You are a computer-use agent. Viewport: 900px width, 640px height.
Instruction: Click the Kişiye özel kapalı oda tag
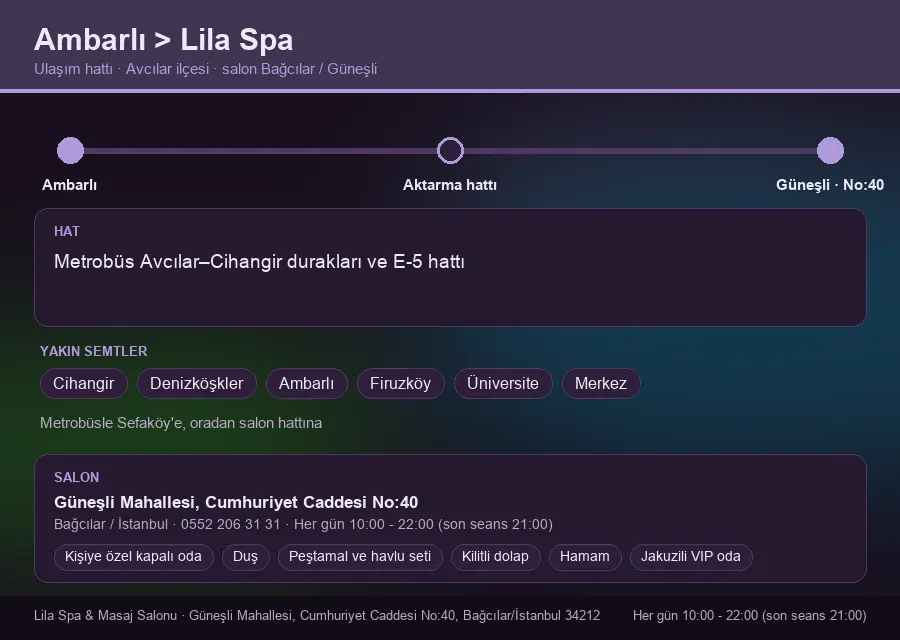coord(134,557)
